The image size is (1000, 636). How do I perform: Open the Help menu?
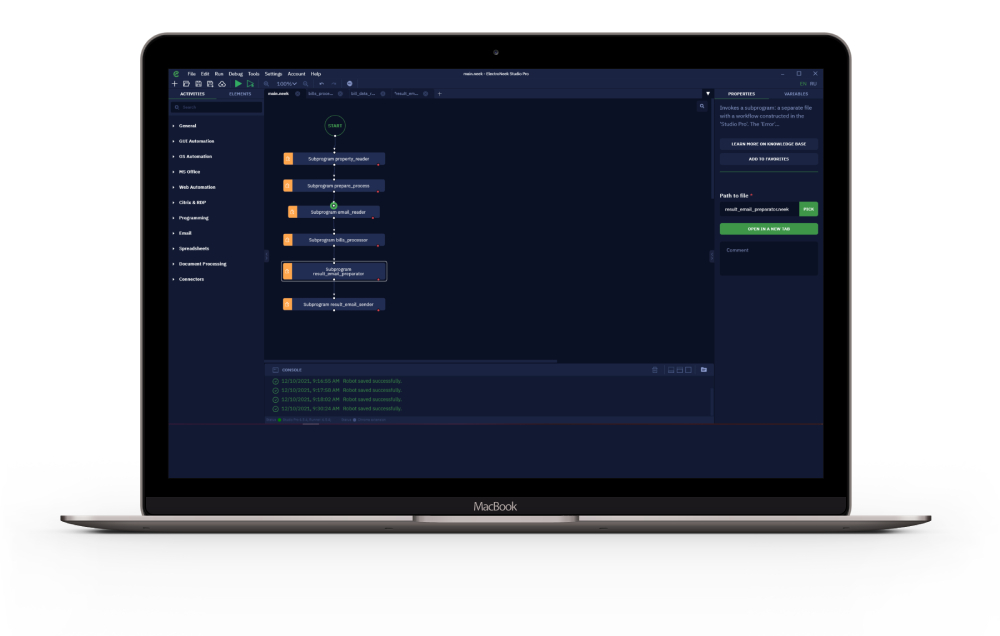(316, 74)
